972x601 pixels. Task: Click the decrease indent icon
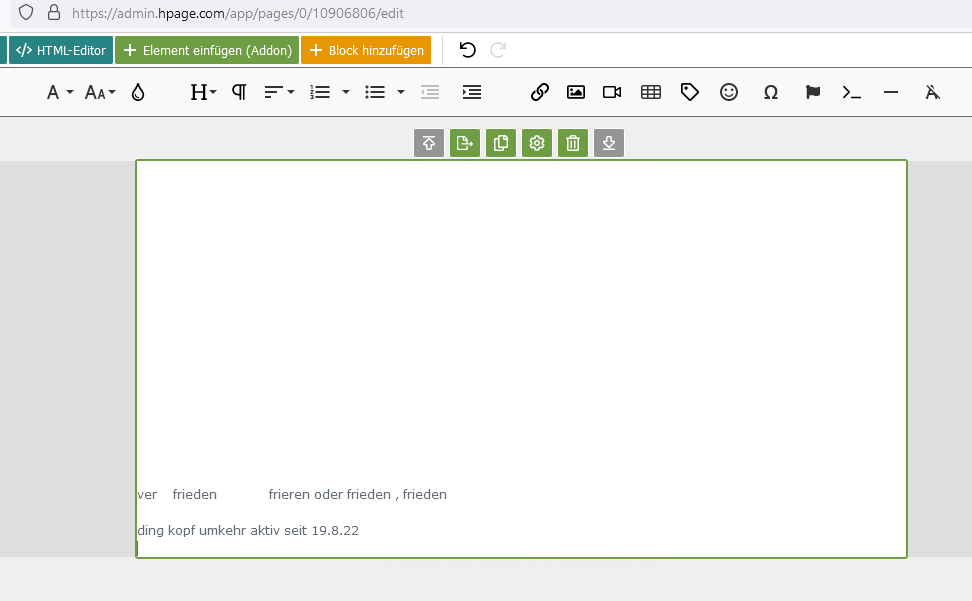click(430, 92)
